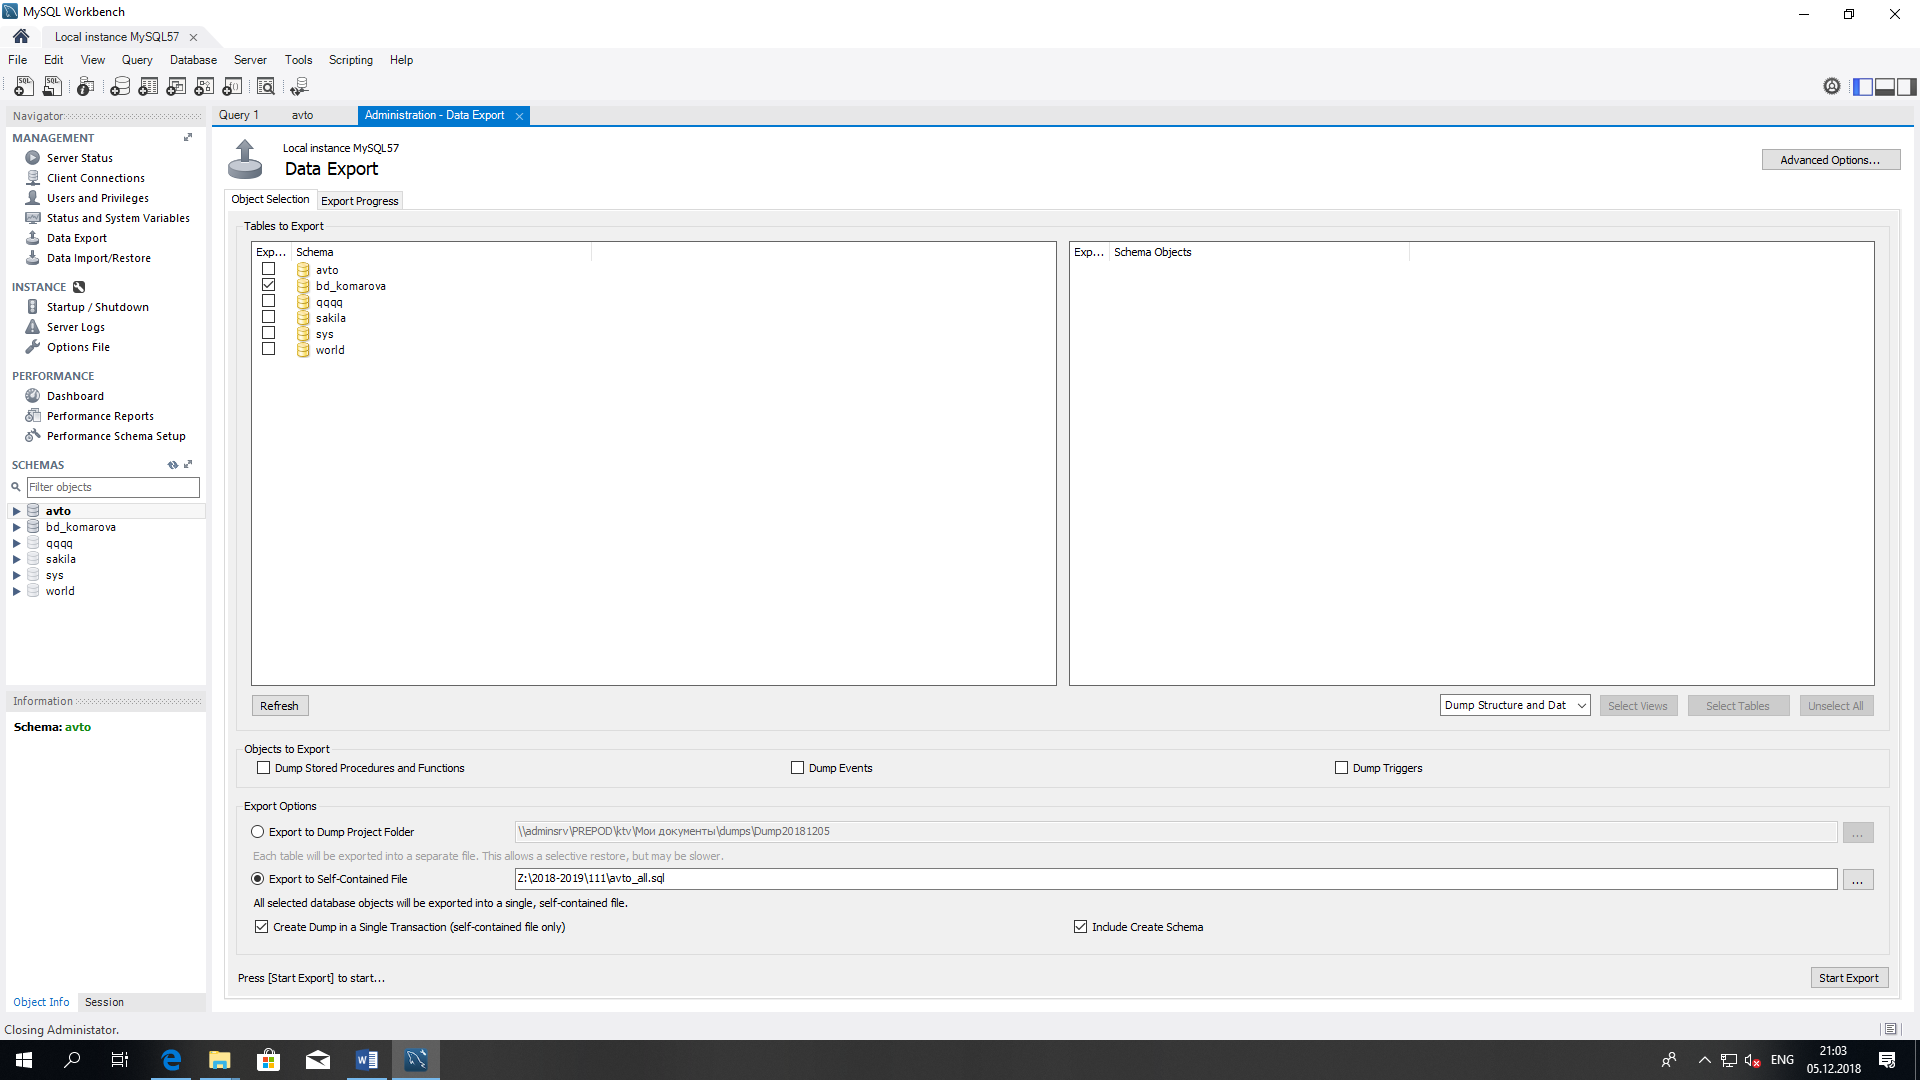Screen dimensions: 1920x1080
Task: Click the reconnect to DBMS toolbar icon
Action: click(299, 87)
